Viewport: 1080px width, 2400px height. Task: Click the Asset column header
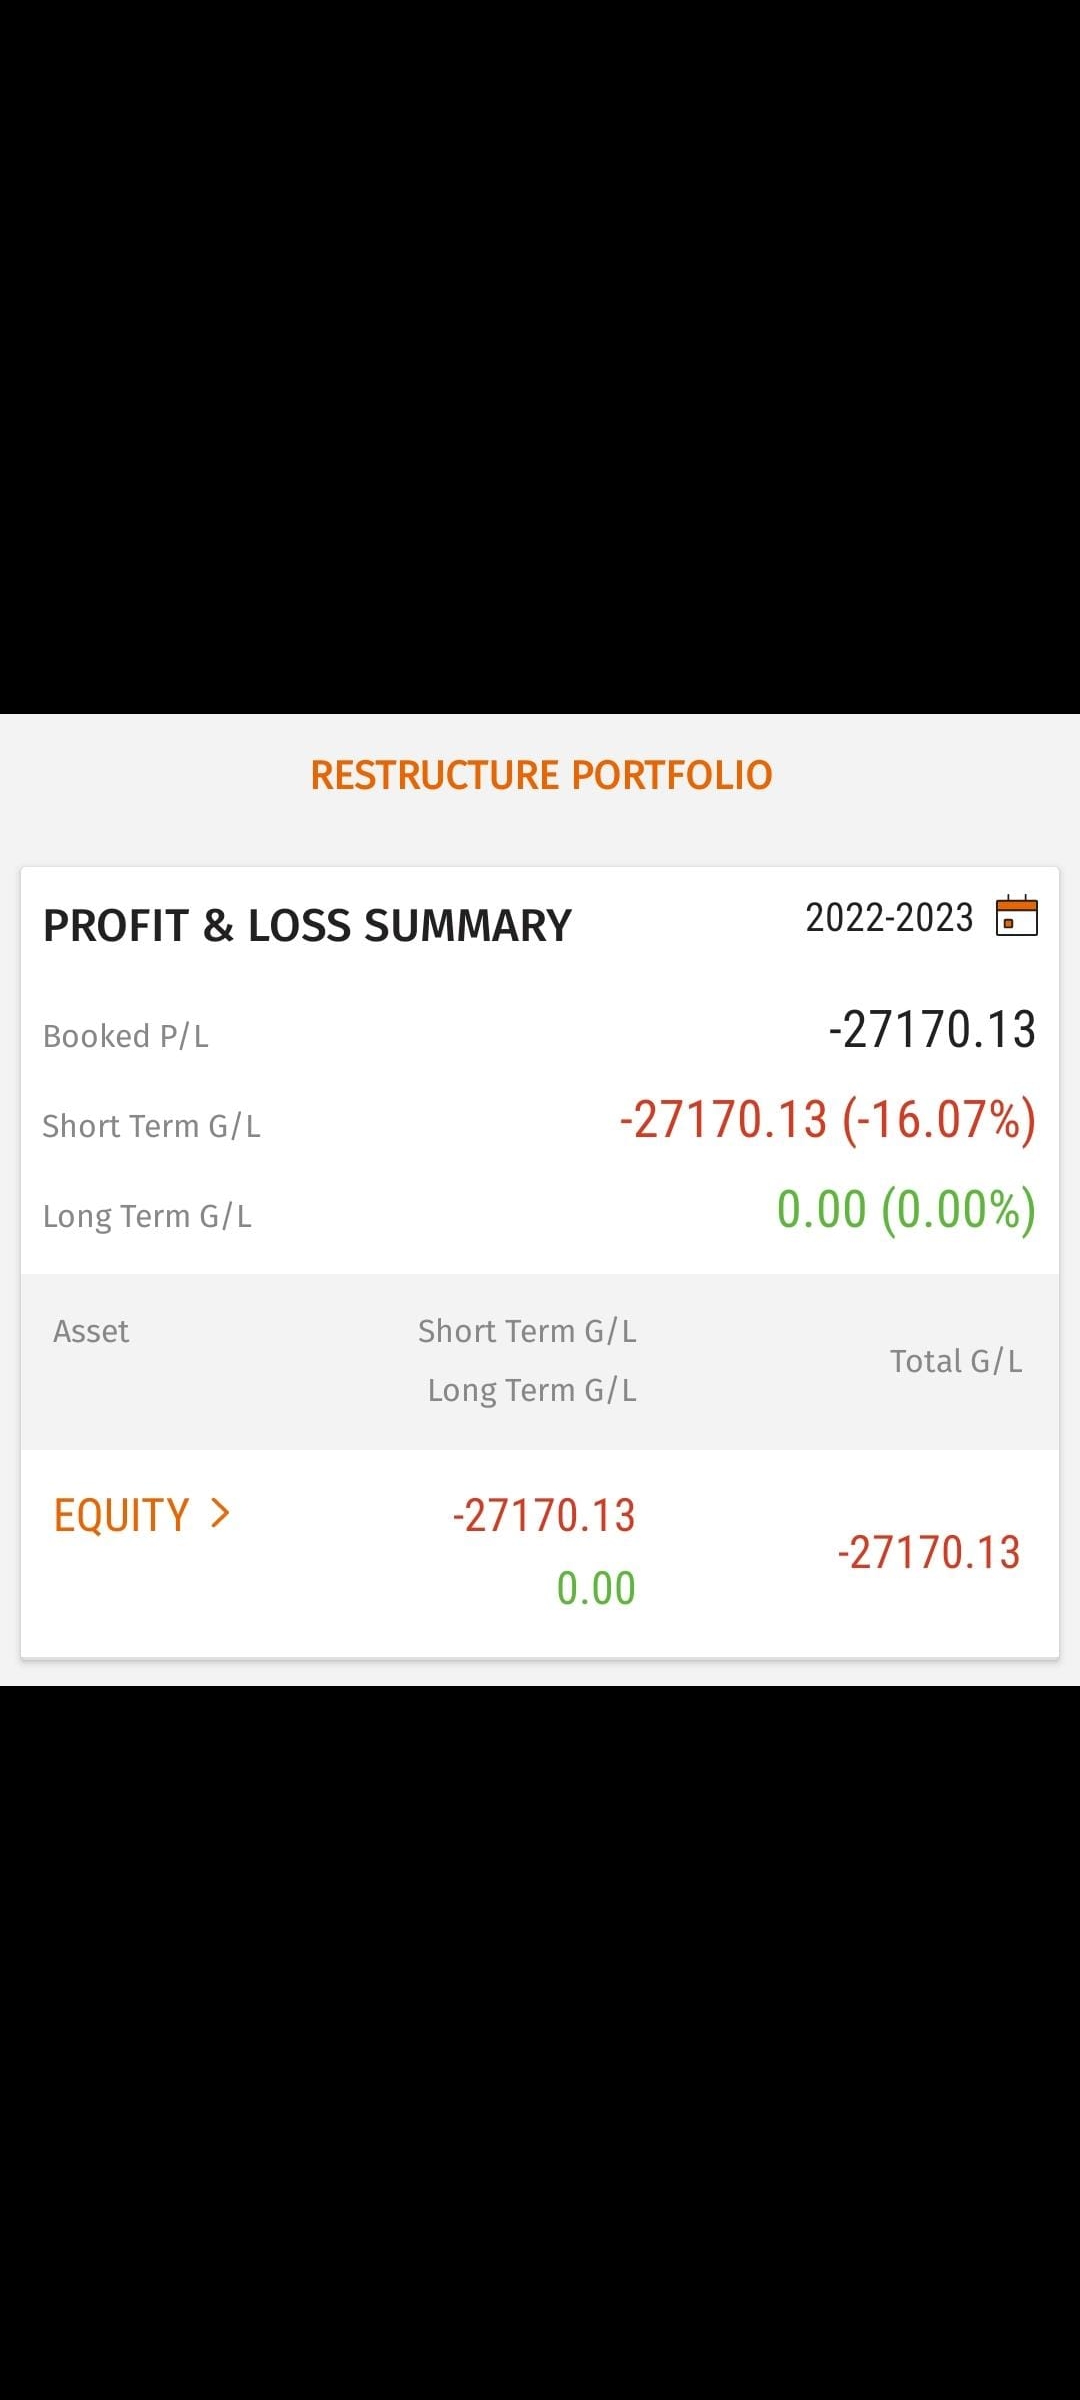tap(91, 1331)
